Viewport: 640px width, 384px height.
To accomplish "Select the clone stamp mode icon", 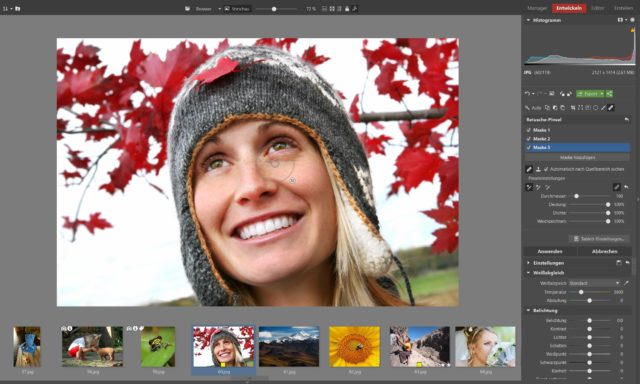I will tap(538, 169).
